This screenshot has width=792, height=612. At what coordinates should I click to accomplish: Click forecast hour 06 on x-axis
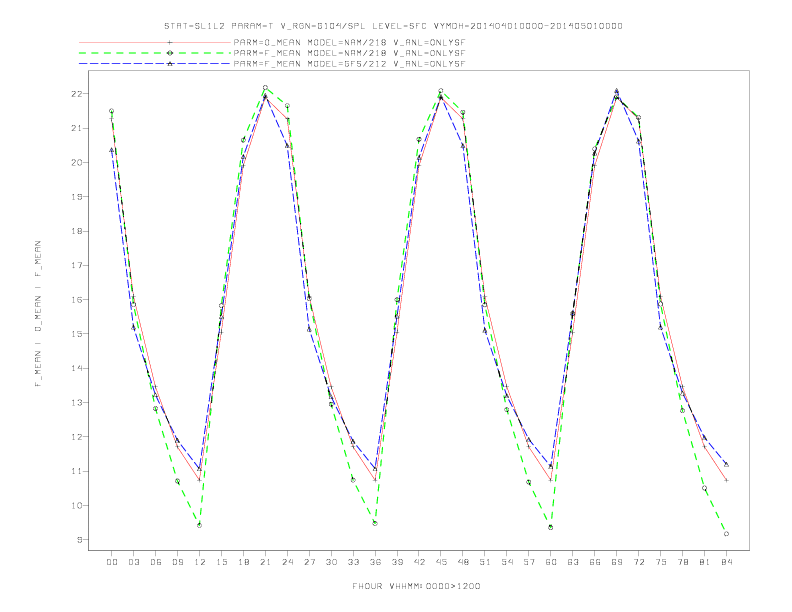tap(156, 562)
